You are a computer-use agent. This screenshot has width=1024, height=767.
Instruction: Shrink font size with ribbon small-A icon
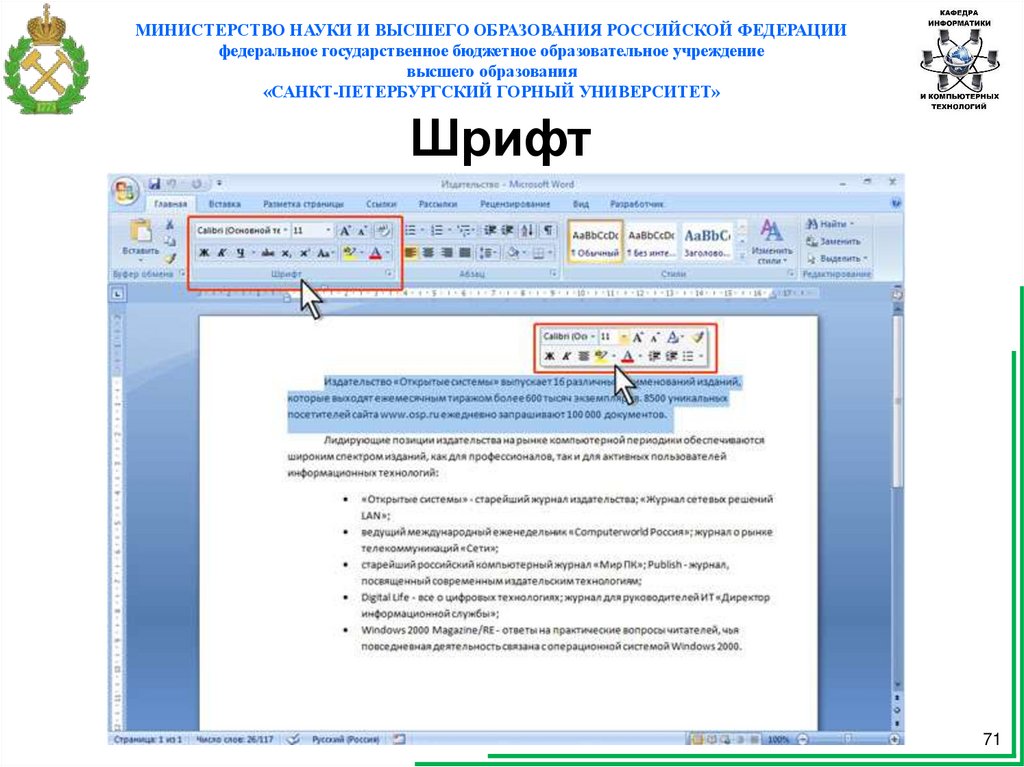[362, 230]
